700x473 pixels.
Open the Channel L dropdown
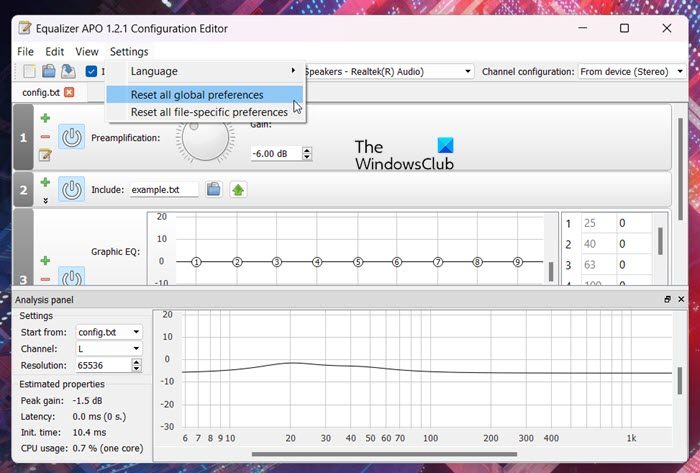coord(109,349)
